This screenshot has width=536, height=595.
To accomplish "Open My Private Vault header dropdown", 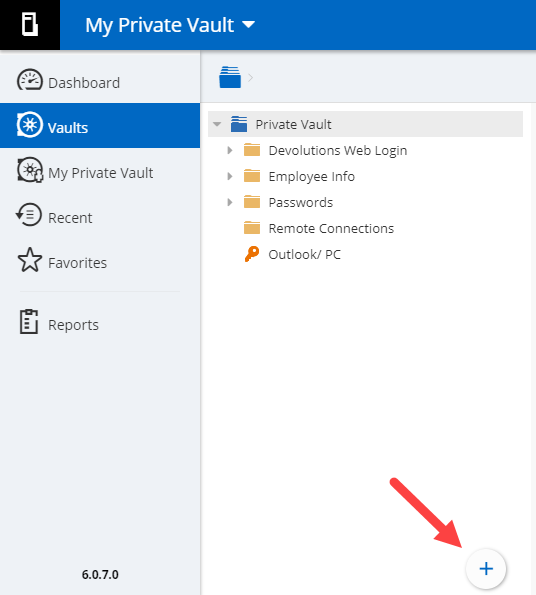I will 170,25.
